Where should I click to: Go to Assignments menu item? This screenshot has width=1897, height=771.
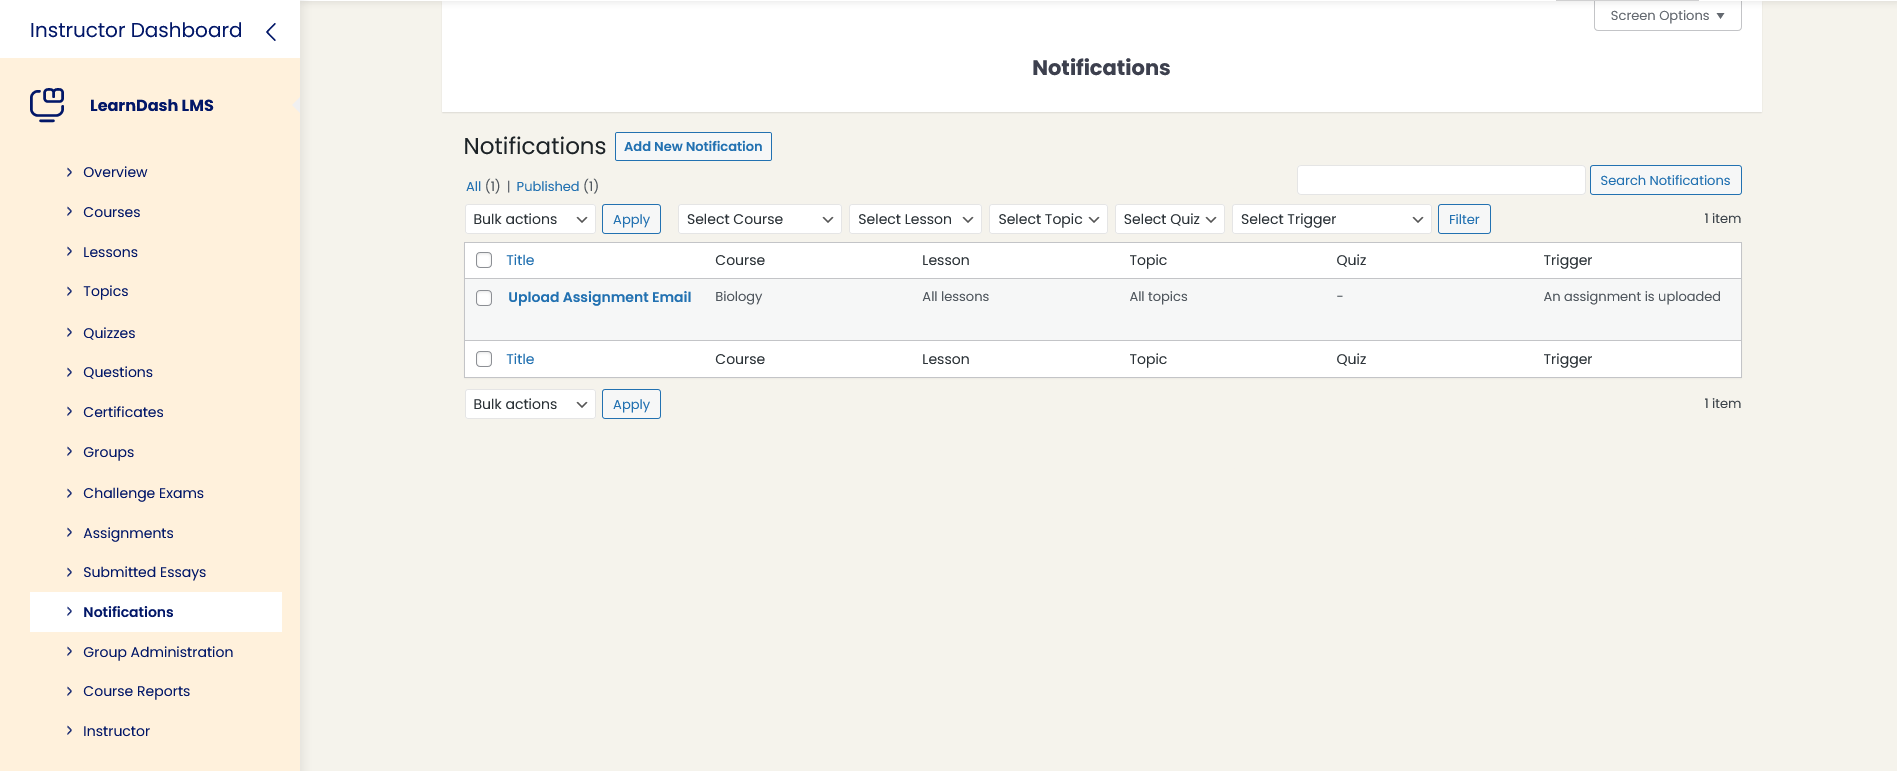coord(128,533)
